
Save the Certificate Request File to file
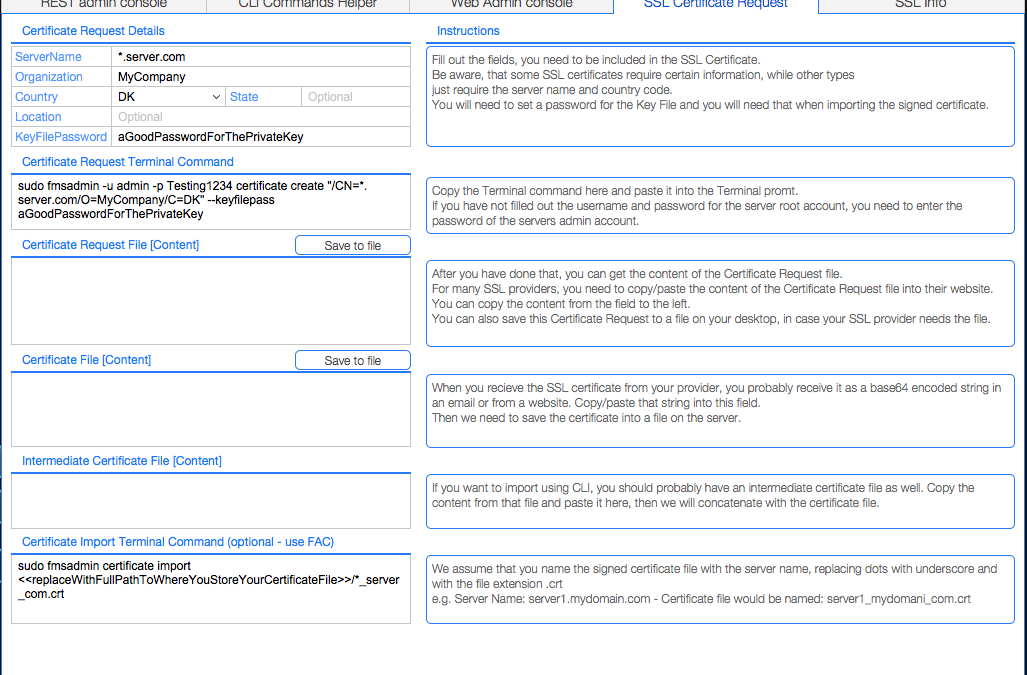[x=352, y=246]
